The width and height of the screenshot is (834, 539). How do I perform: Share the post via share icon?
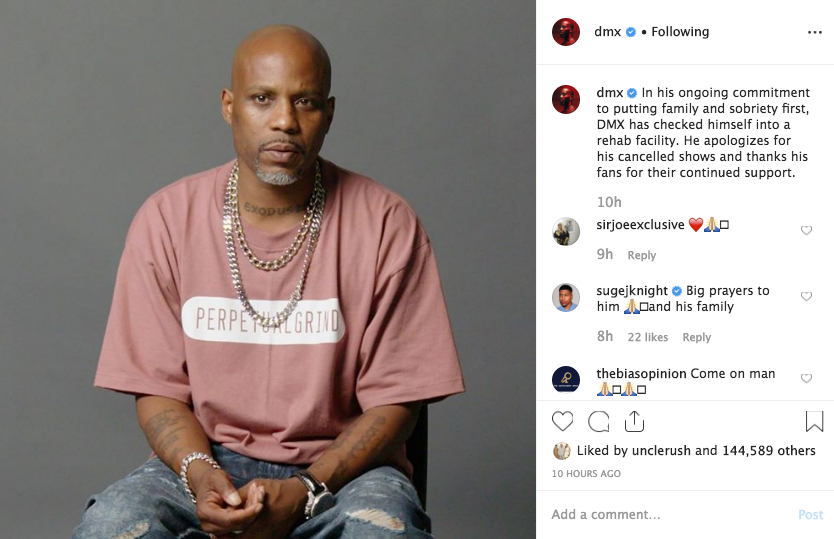coord(634,421)
